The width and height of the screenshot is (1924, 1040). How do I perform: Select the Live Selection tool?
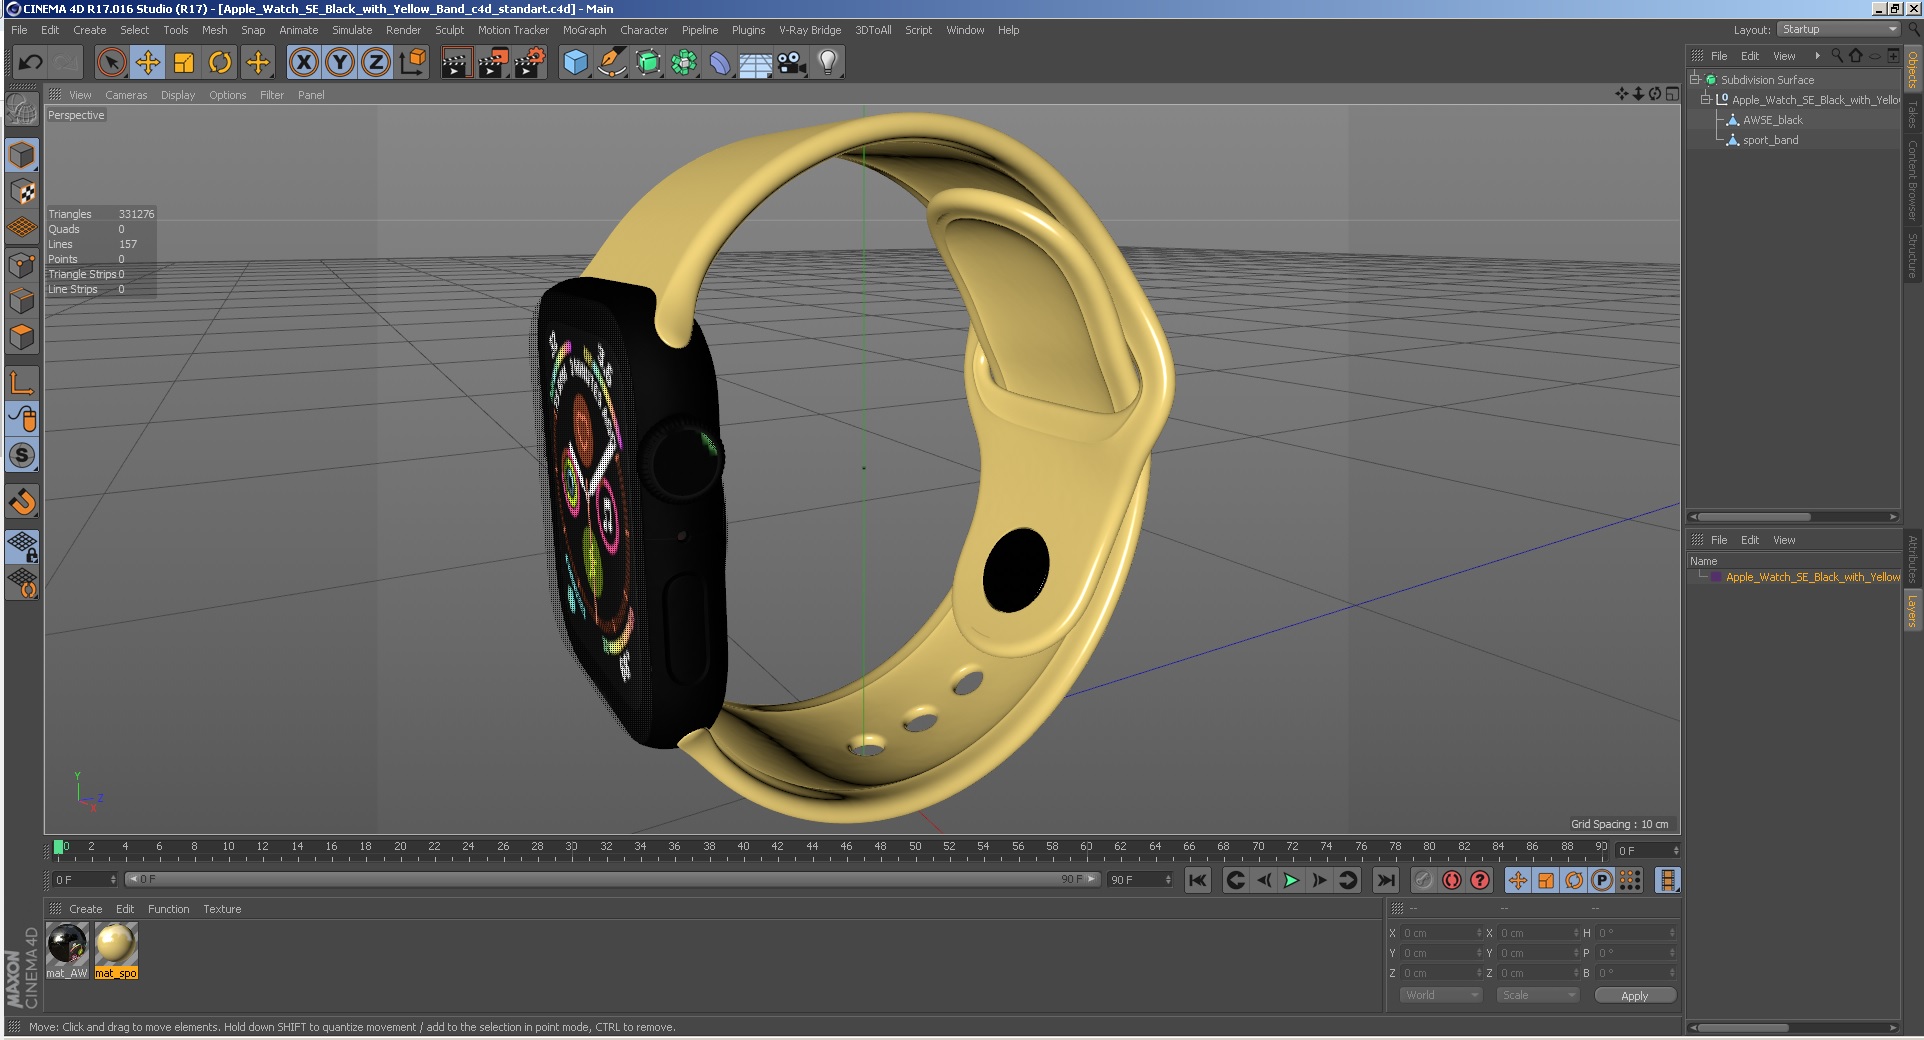click(x=112, y=63)
